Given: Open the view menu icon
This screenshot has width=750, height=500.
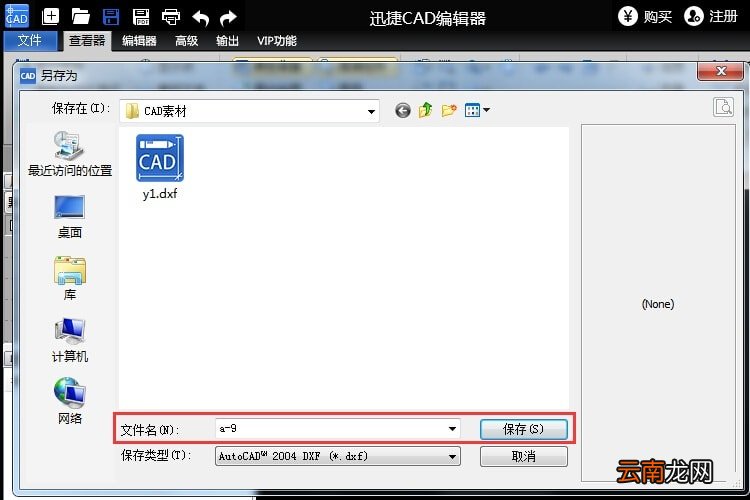Looking at the screenshot, I should (x=477, y=111).
